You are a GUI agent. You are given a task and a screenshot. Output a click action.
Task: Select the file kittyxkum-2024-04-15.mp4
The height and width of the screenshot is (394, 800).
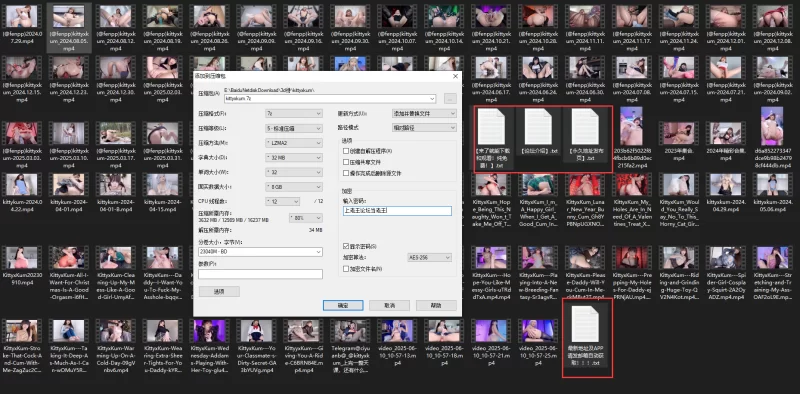pyautogui.click(x=163, y=193)
